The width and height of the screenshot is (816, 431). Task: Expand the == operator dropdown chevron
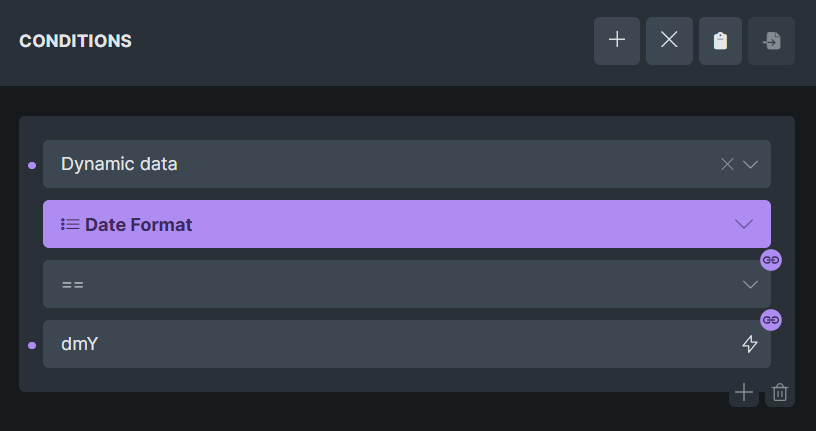pyautogui.click(x=751, y=285)
